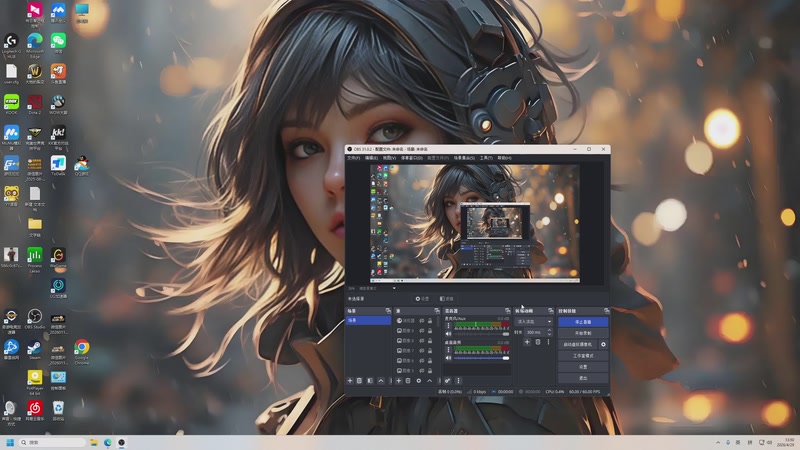Viewport: 800px width, 450px height.
Task: Open the 场景集合(S) scene collection menu
Action: (464, 158)
